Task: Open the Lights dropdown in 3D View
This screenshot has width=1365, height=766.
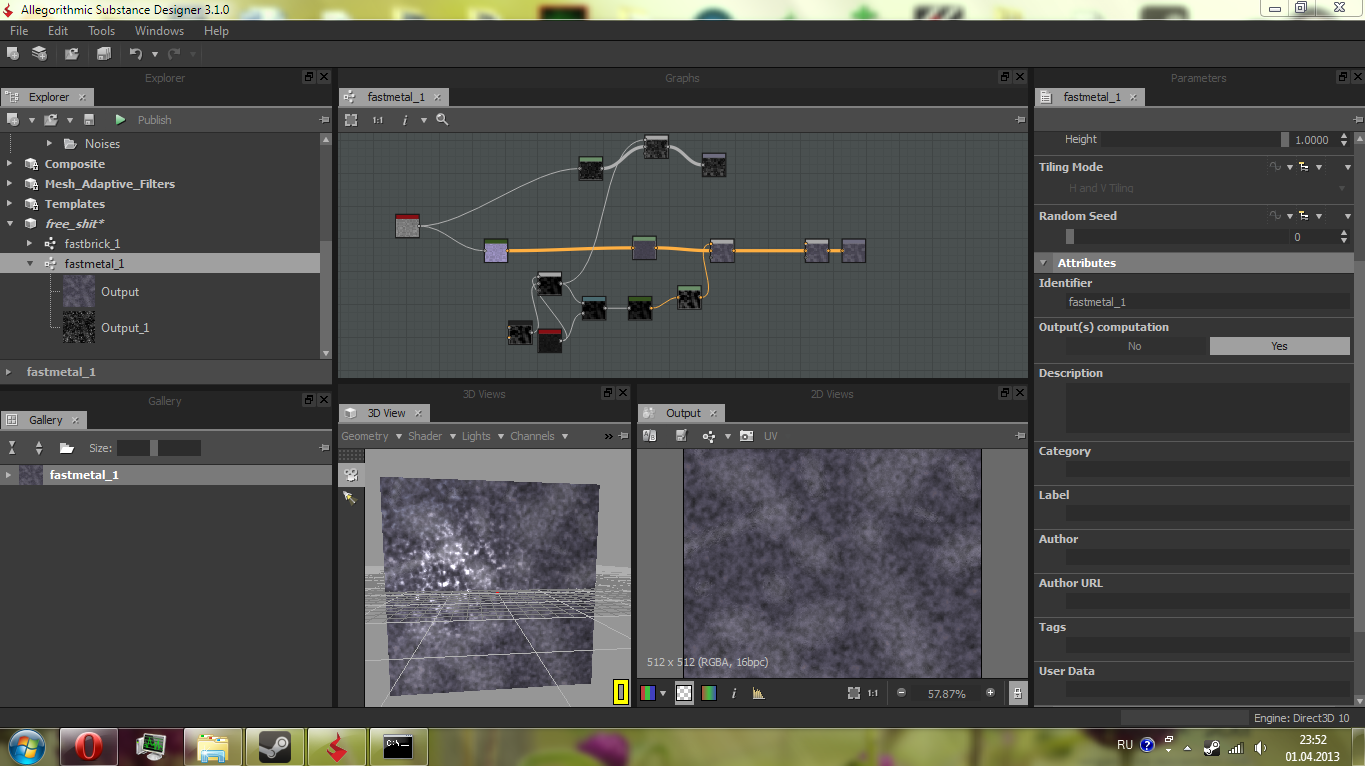Action: coord(483,436)
